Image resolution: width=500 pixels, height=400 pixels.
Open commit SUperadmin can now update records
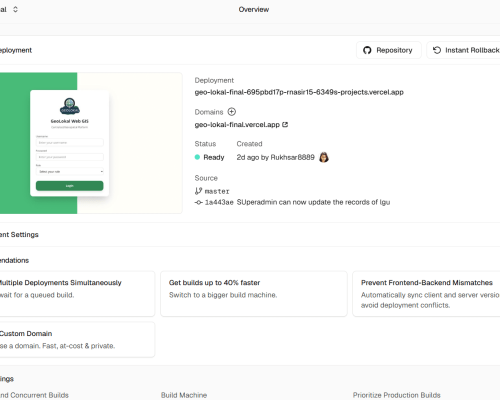tap(313, 202)
